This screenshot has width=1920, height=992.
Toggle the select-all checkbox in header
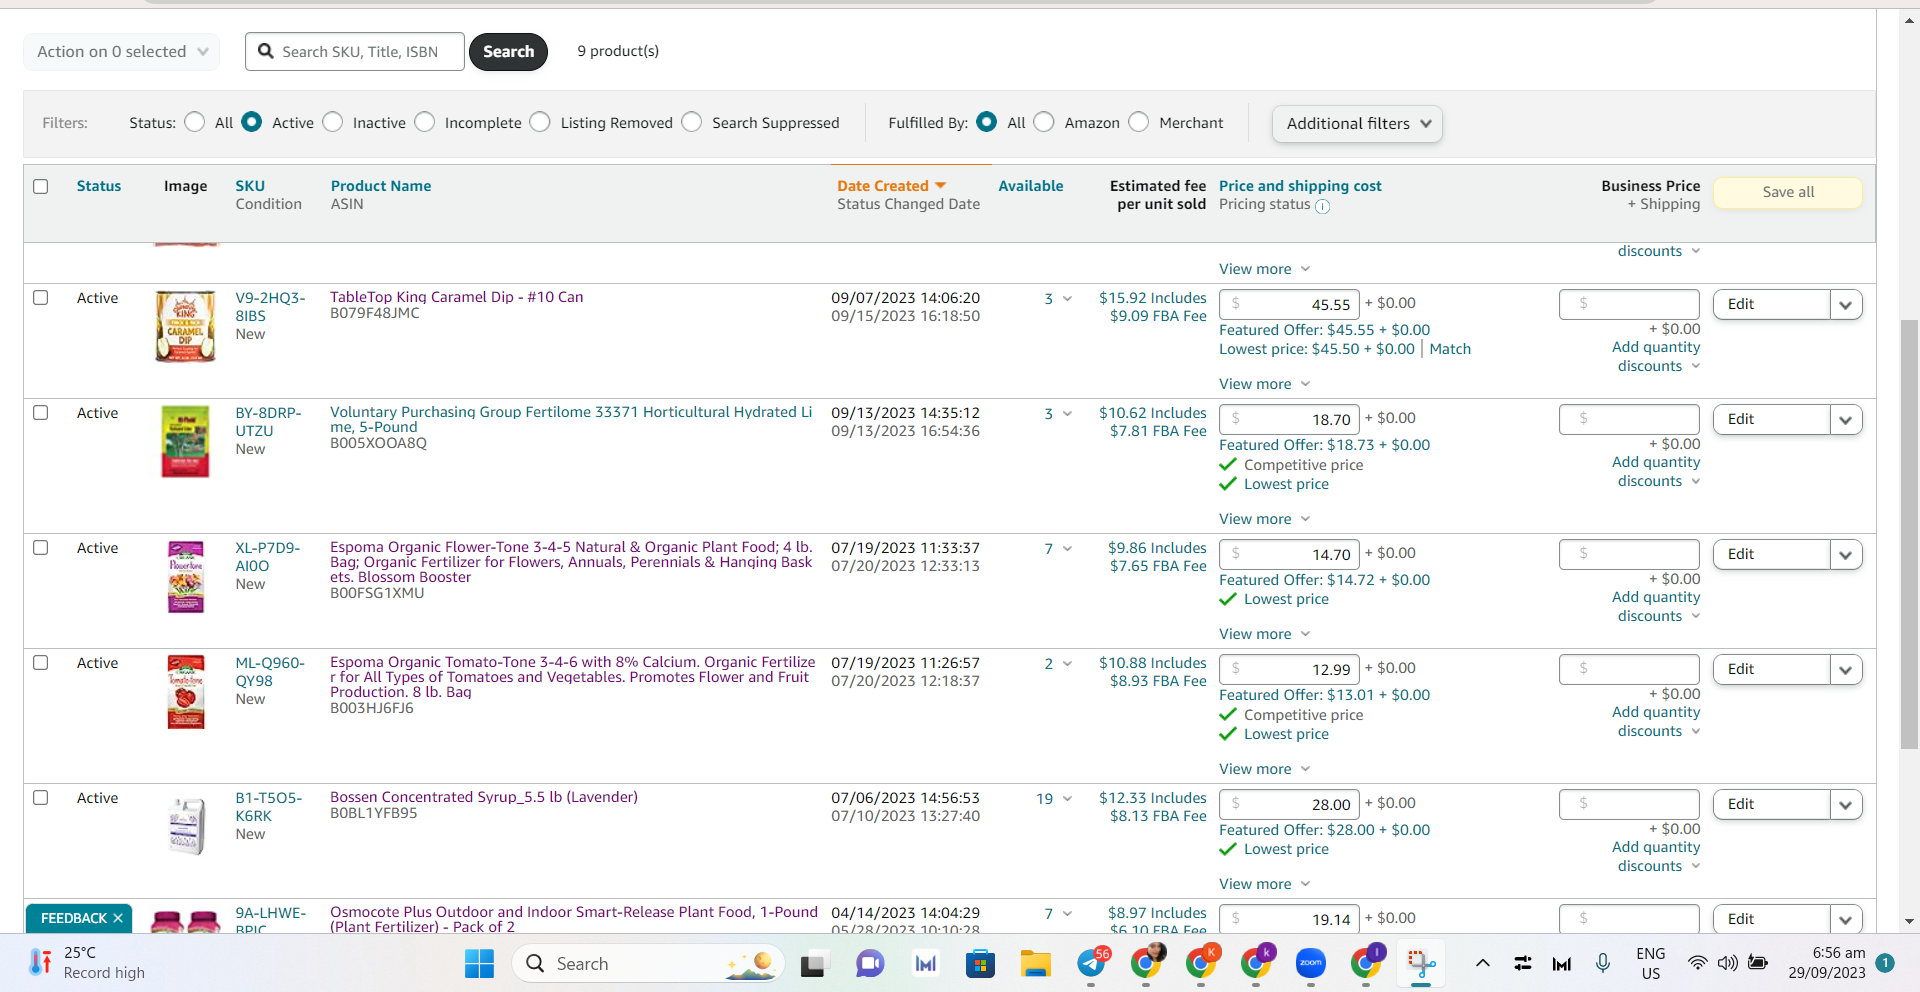point(41,186)
